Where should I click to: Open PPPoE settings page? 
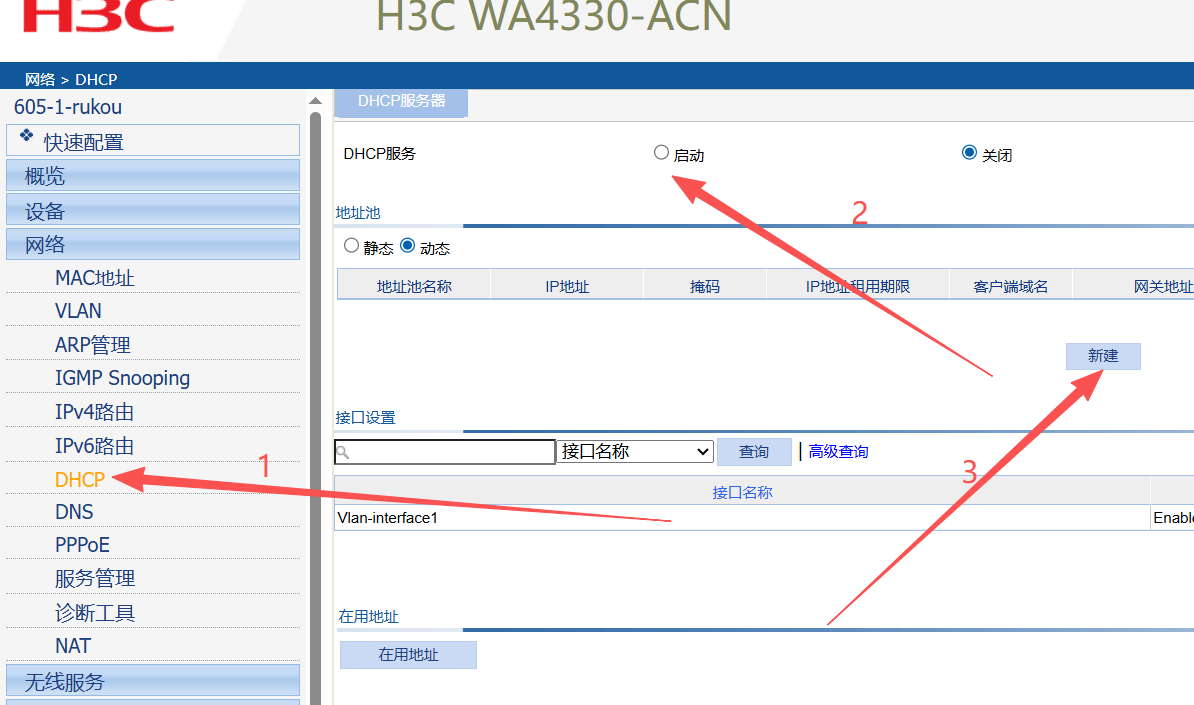pos(82,545)
